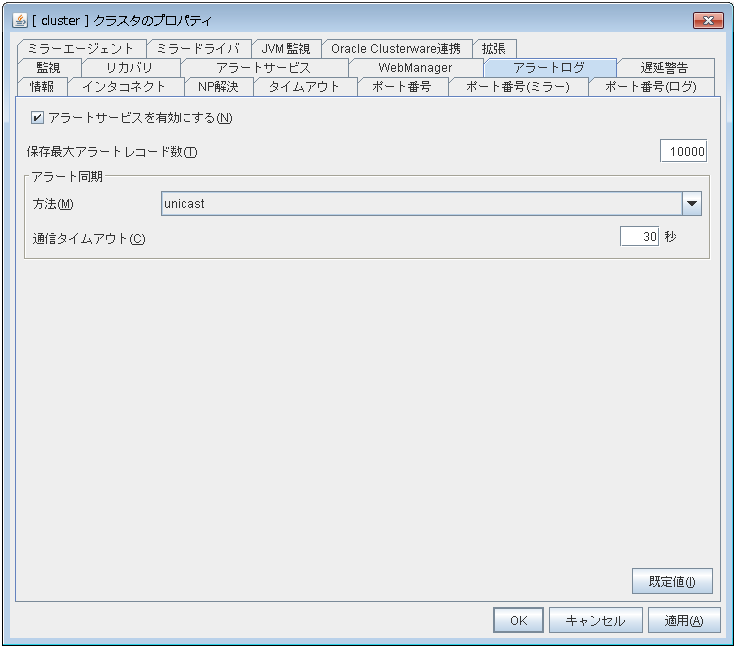Click the Java icon in title bar

19,20
